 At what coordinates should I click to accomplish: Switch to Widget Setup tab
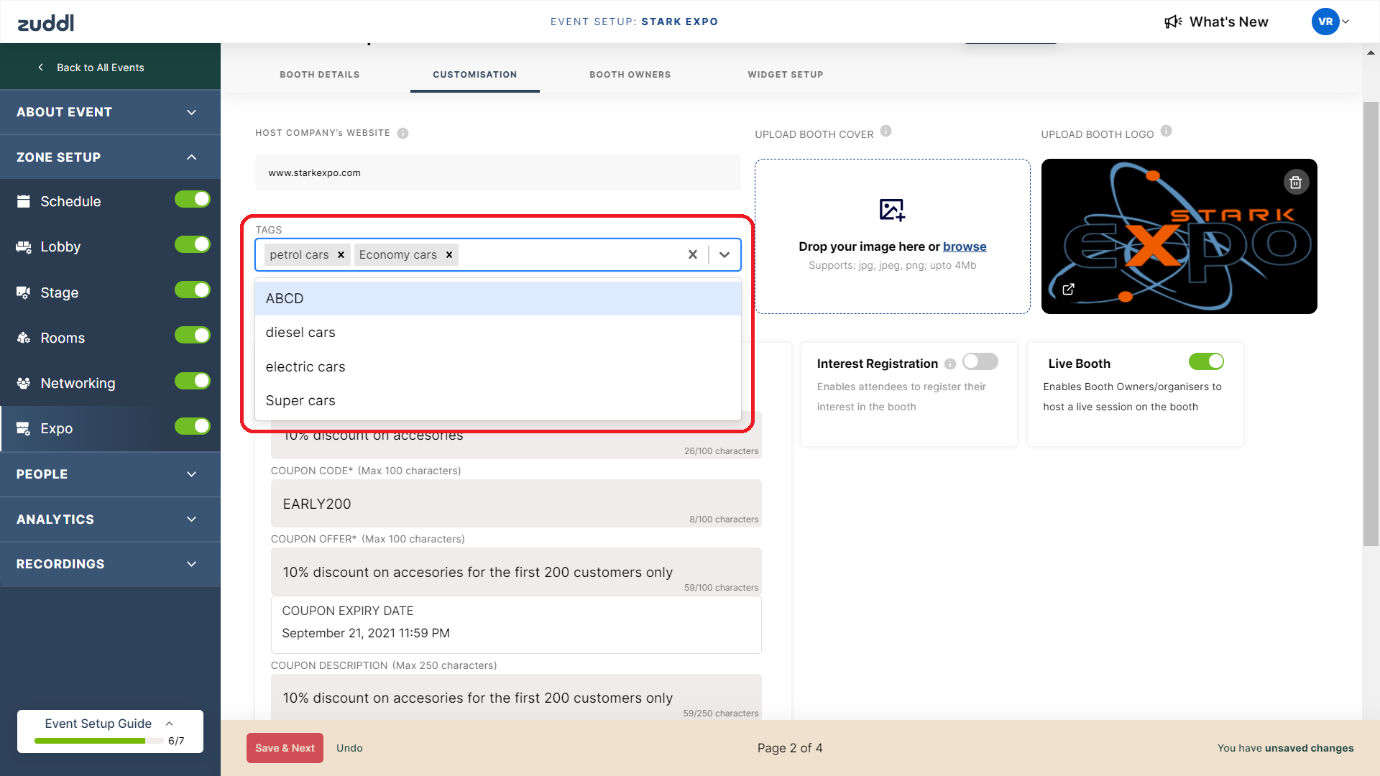[786, 75]
